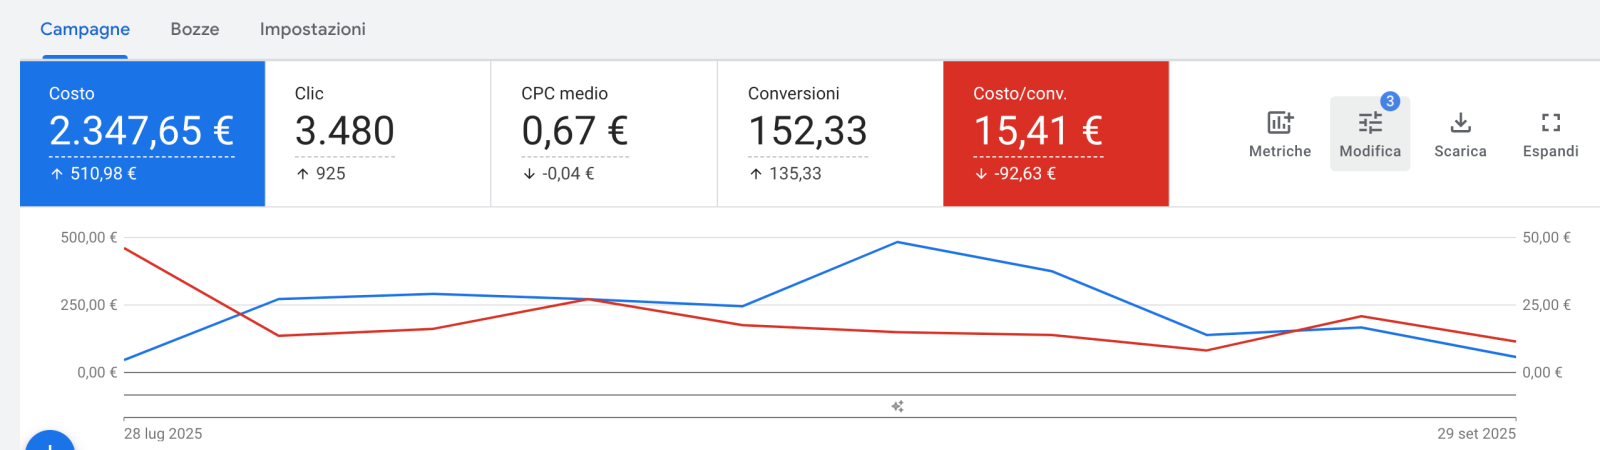Click the badge showing 3 on Modifica
1600x450 pixels.
1390,101
